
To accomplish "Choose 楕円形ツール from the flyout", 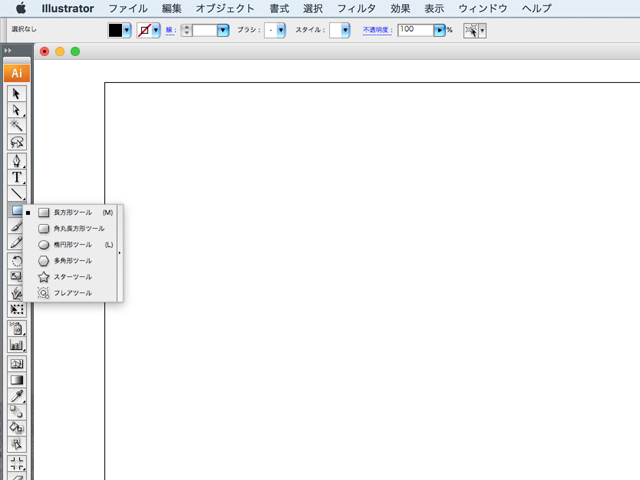I will point(72,245).
